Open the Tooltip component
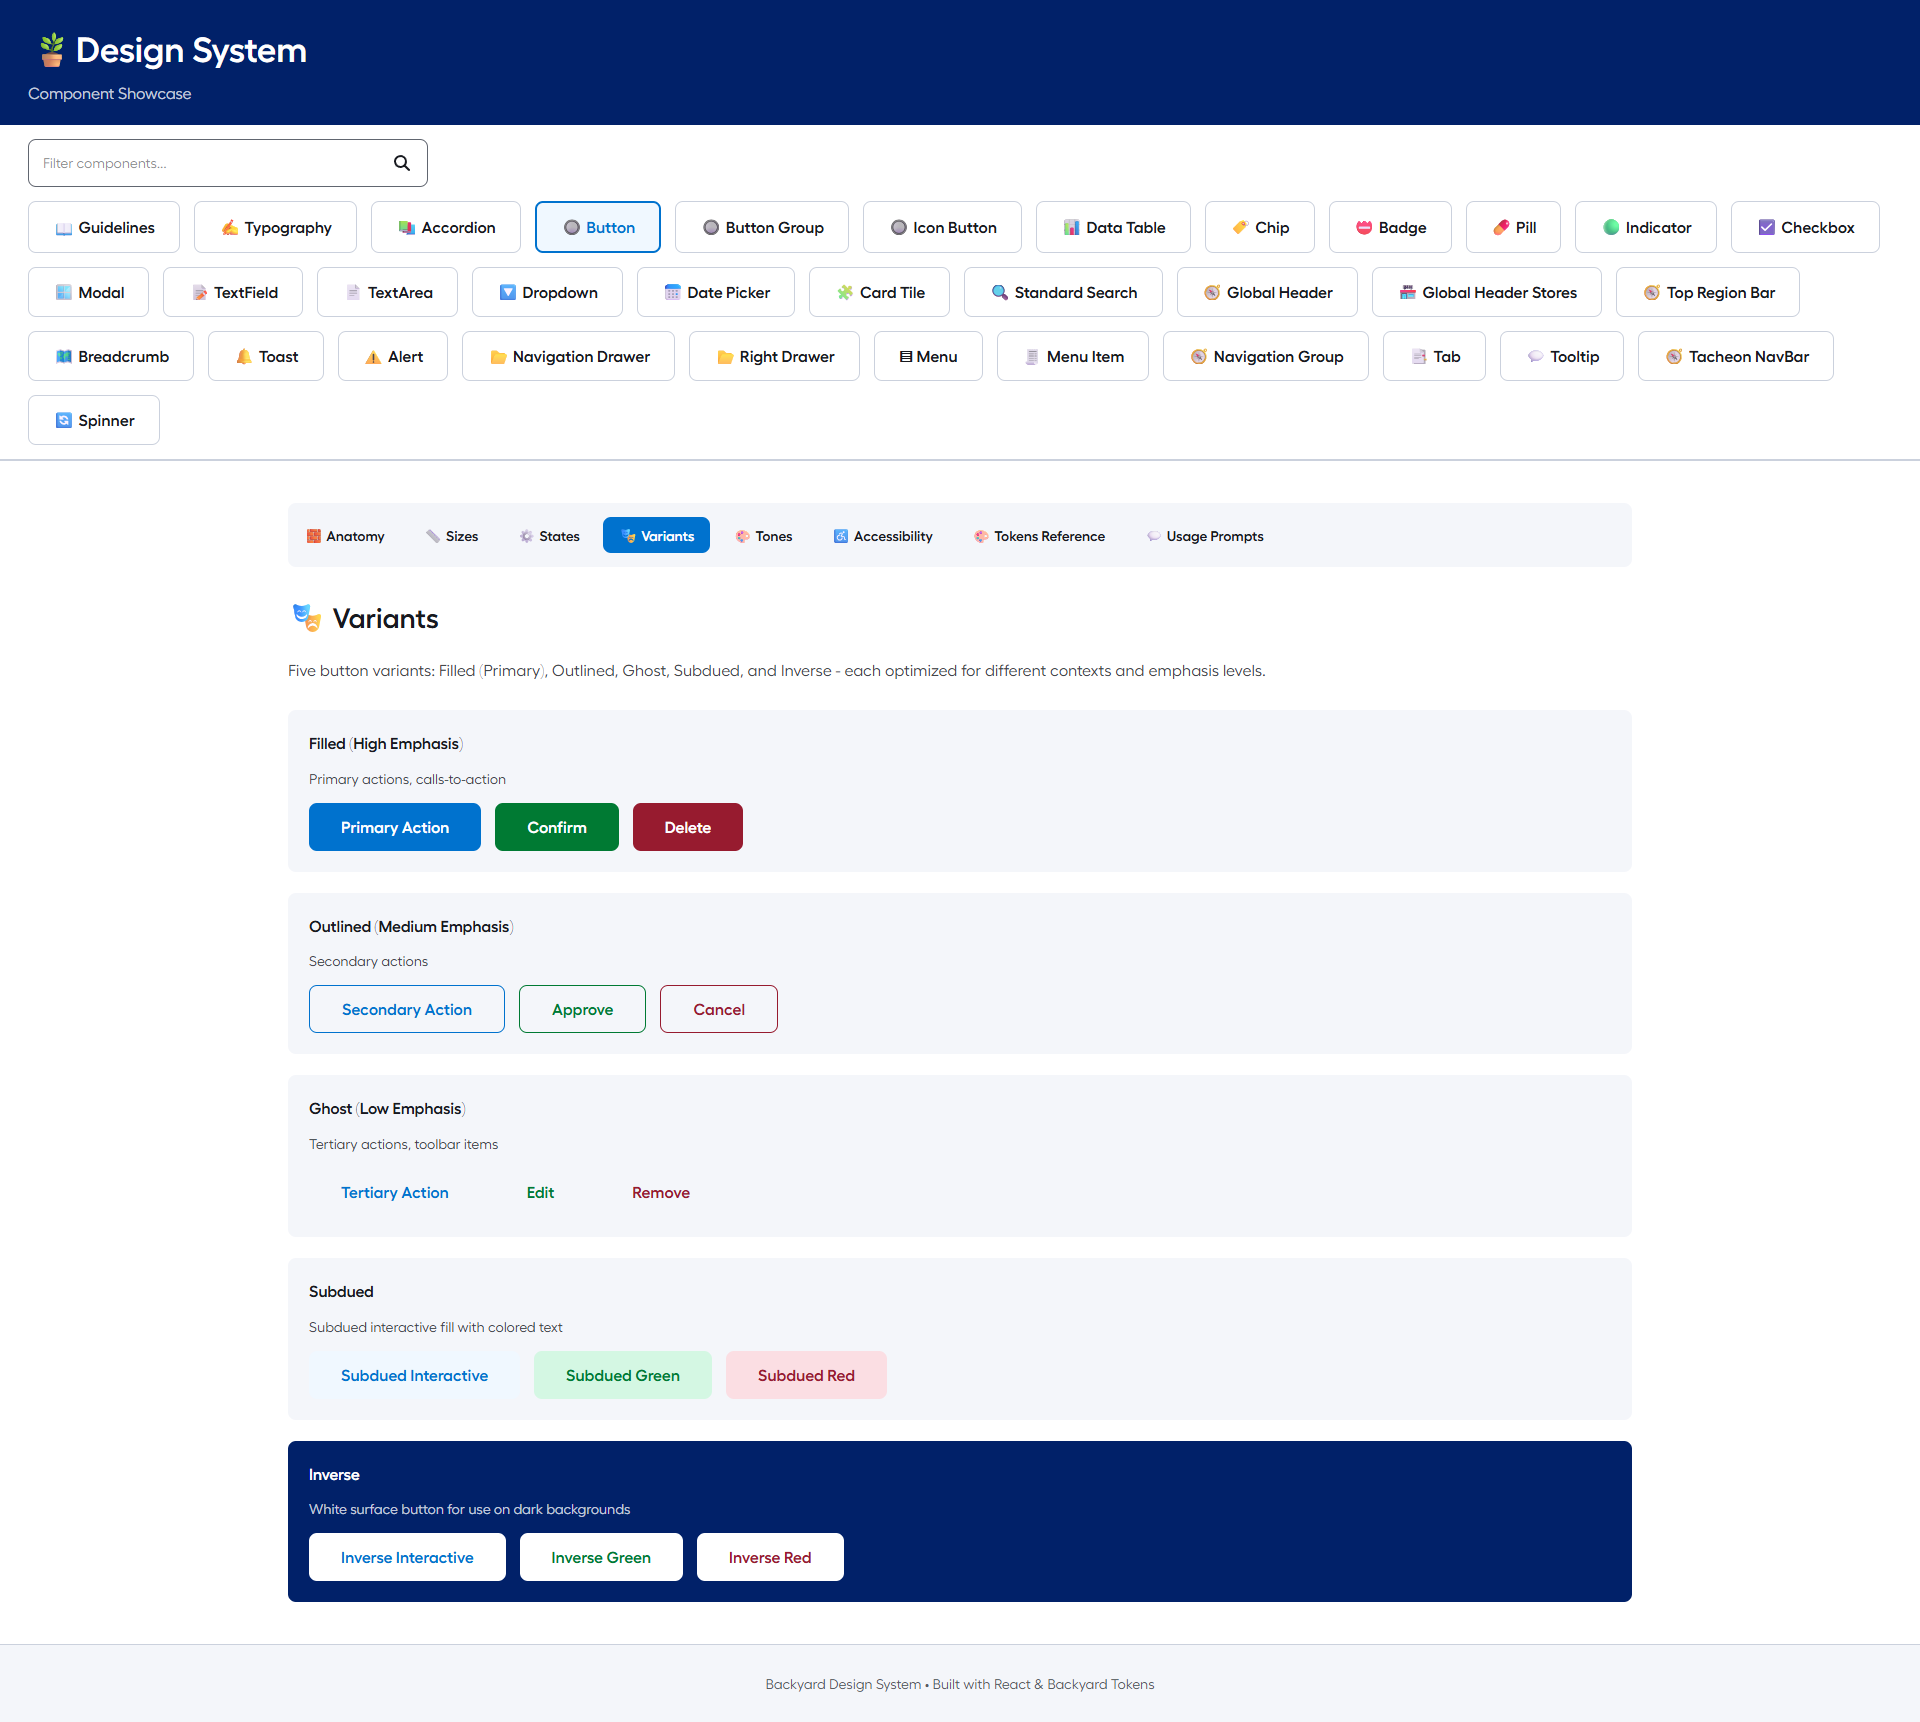This screenshot has width=1920, height=1722. (1562, 356)
